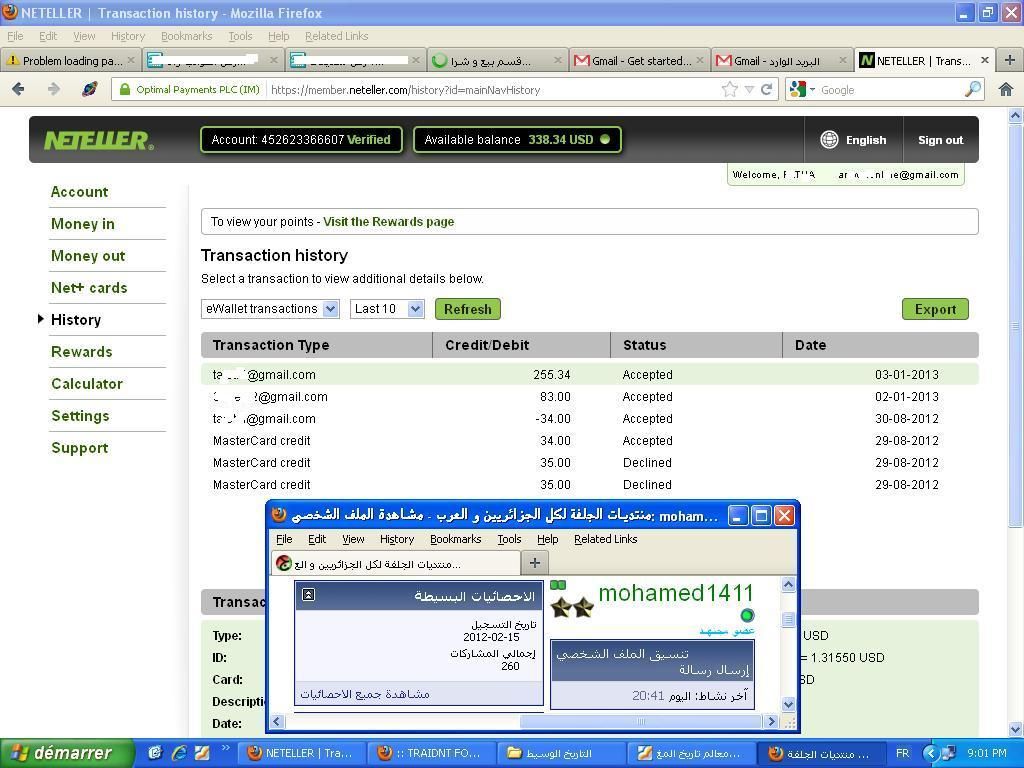Image resolution: width=1024 pixels, height=768 pixels.
Task: Select the MasterCard credit 34.00 Accepted row
Action: [590, 441]
